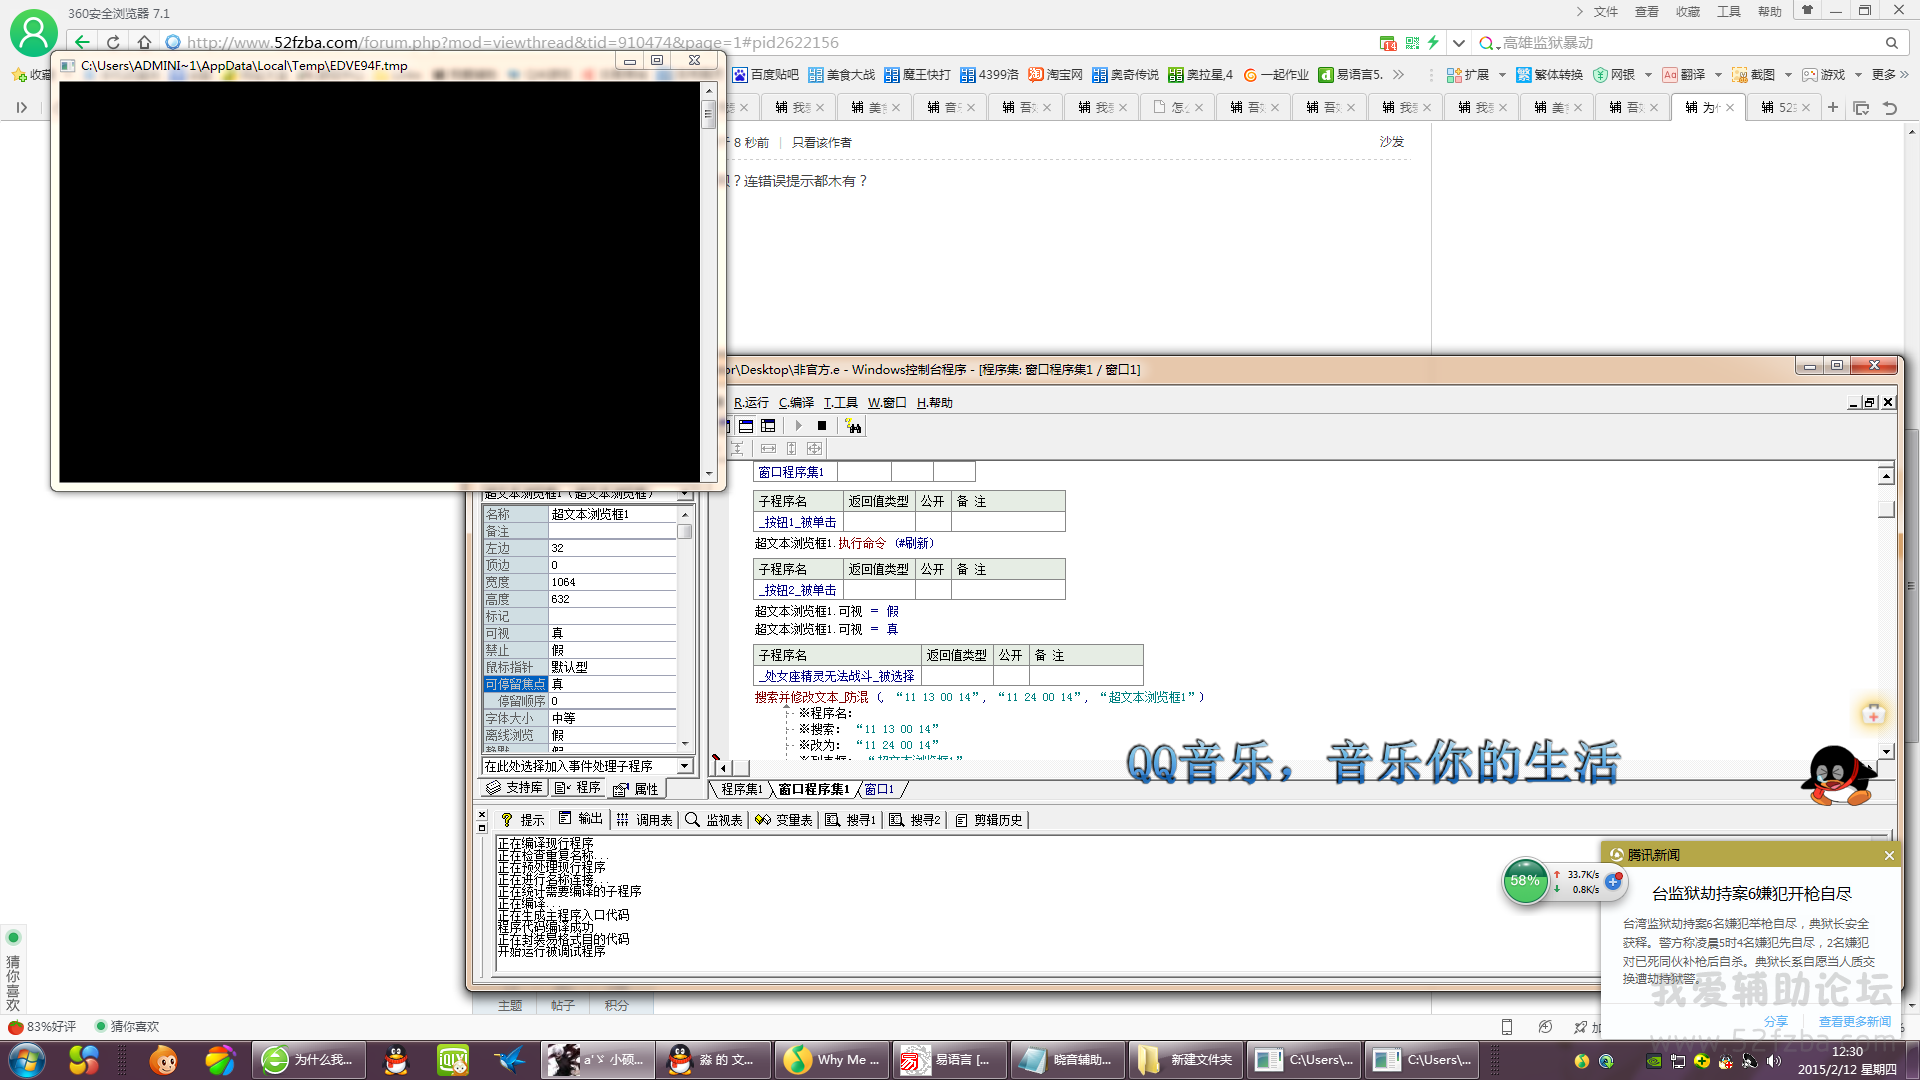Open the event handler subroutine dropdown
The width and height of the screenshot is (1920, 1080).
pyautogui.click(x=685, y=766)
